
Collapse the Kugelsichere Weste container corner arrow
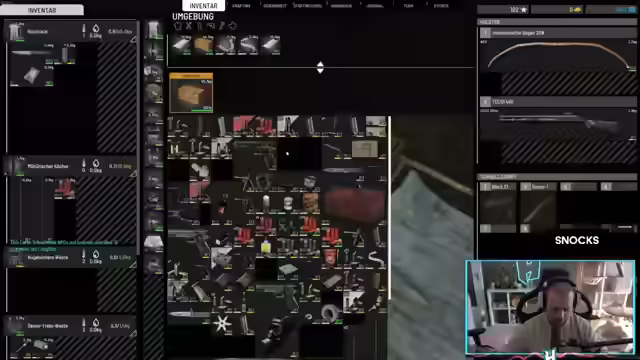133,265
